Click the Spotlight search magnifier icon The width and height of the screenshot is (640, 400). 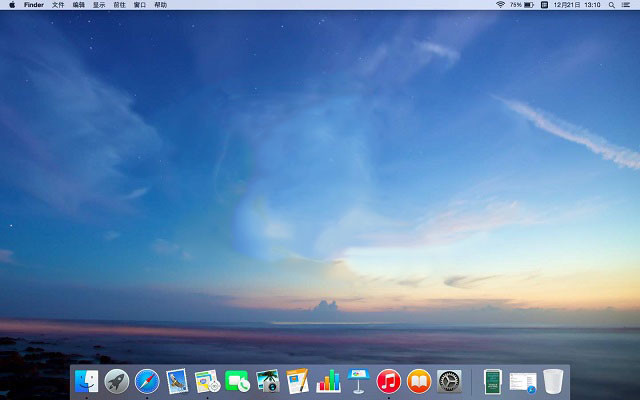(613, 5)
